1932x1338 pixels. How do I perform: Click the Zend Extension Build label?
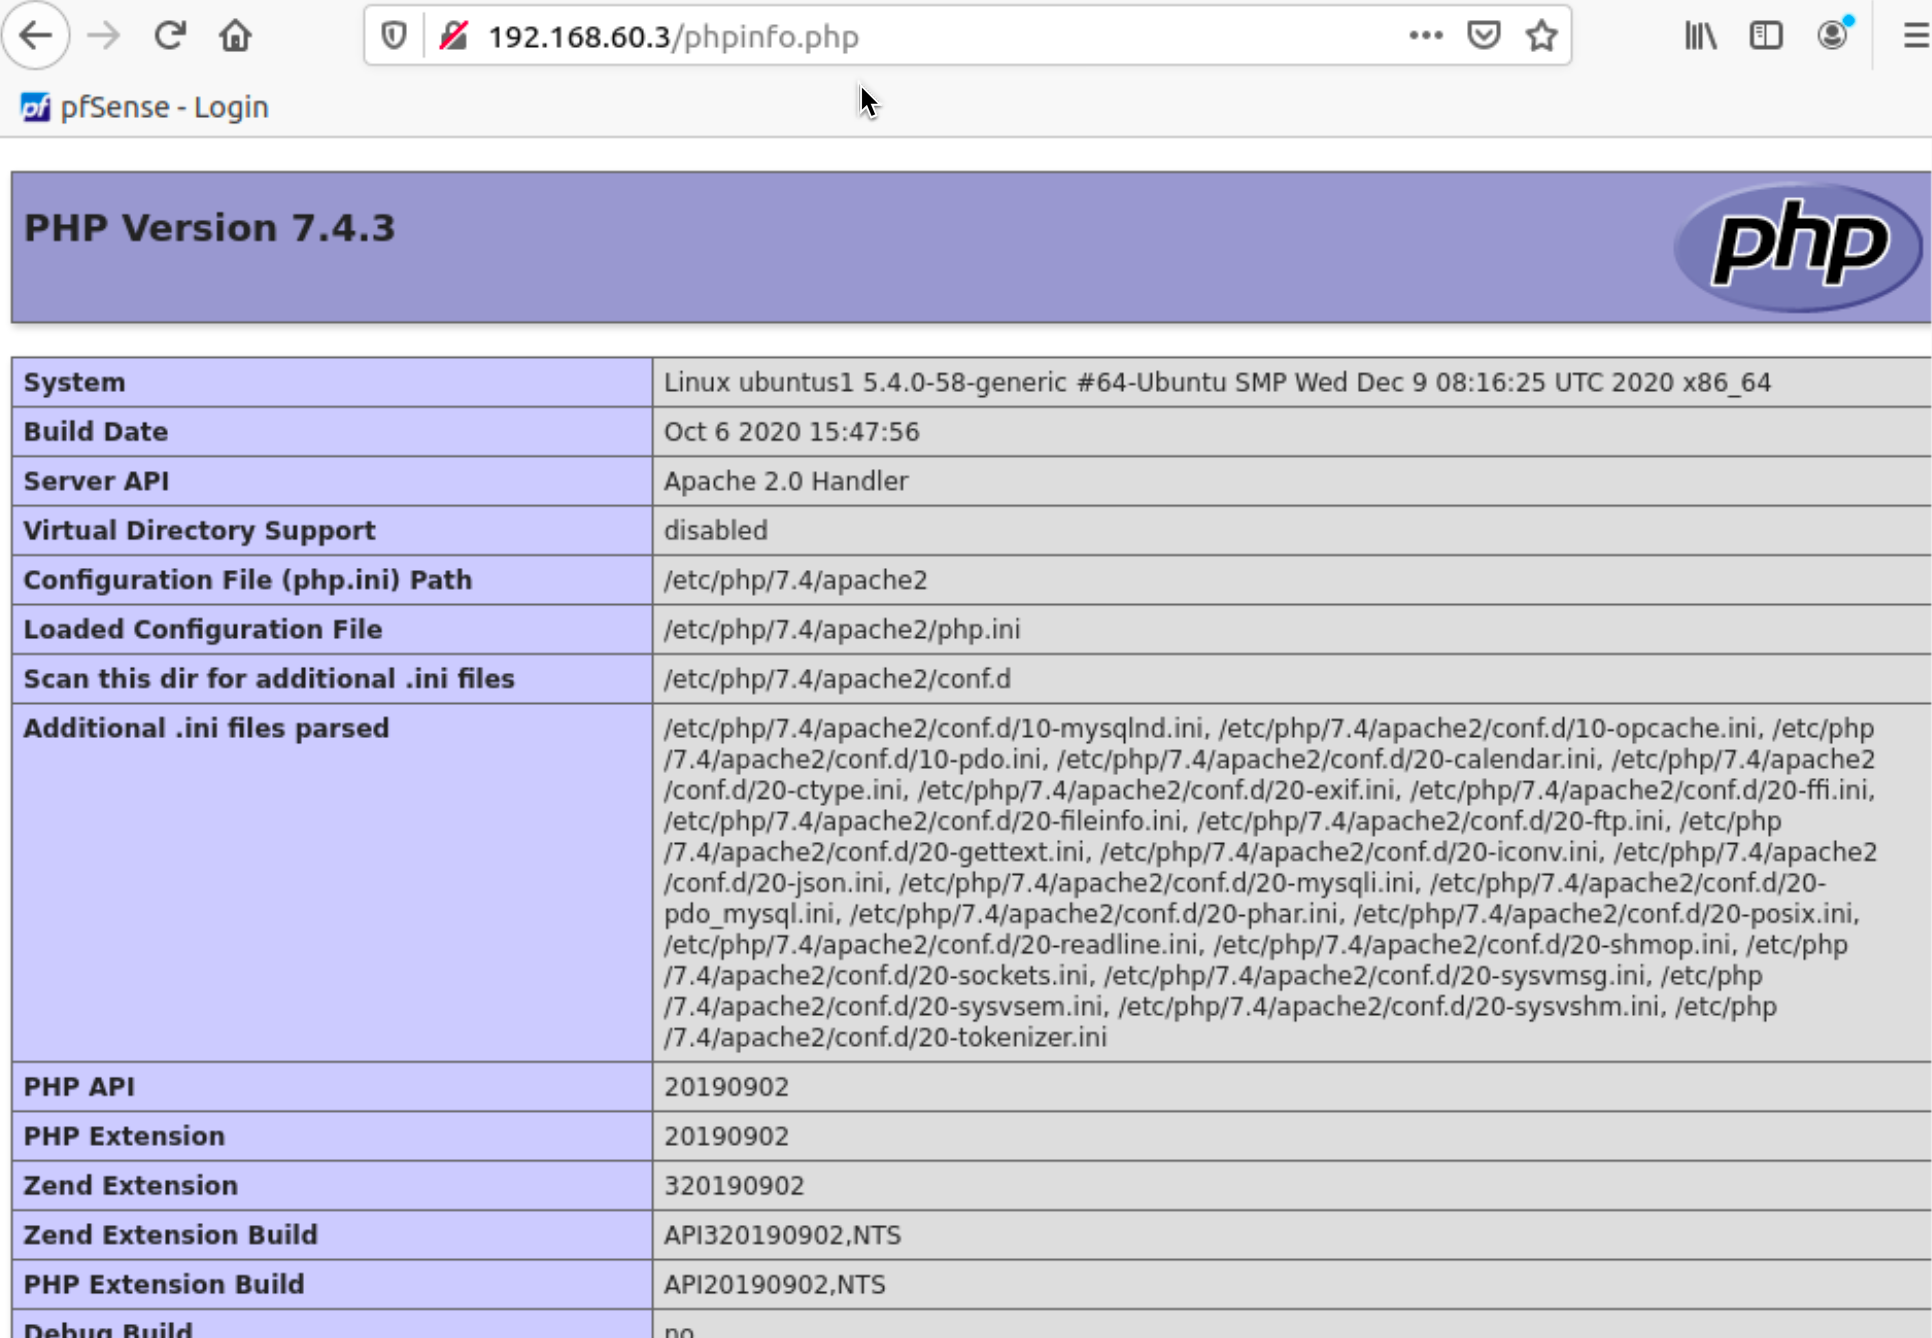(x=170, y=1235)
